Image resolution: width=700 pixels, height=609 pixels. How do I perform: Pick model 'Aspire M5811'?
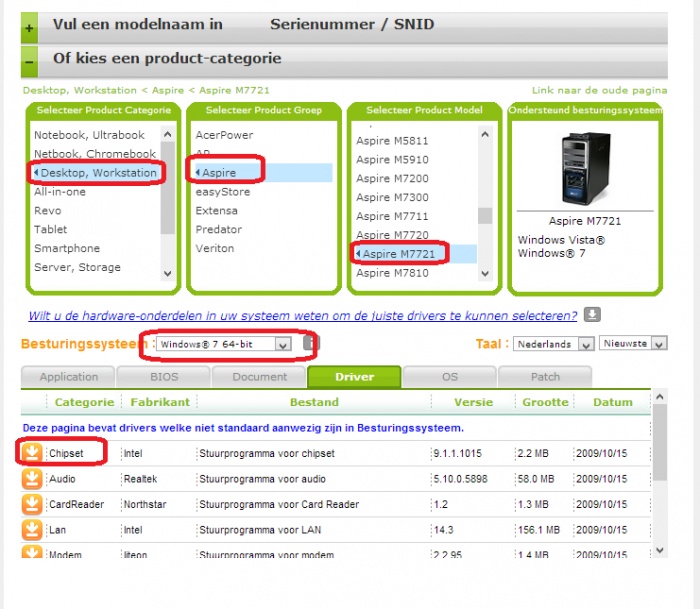tap(392, 141)
